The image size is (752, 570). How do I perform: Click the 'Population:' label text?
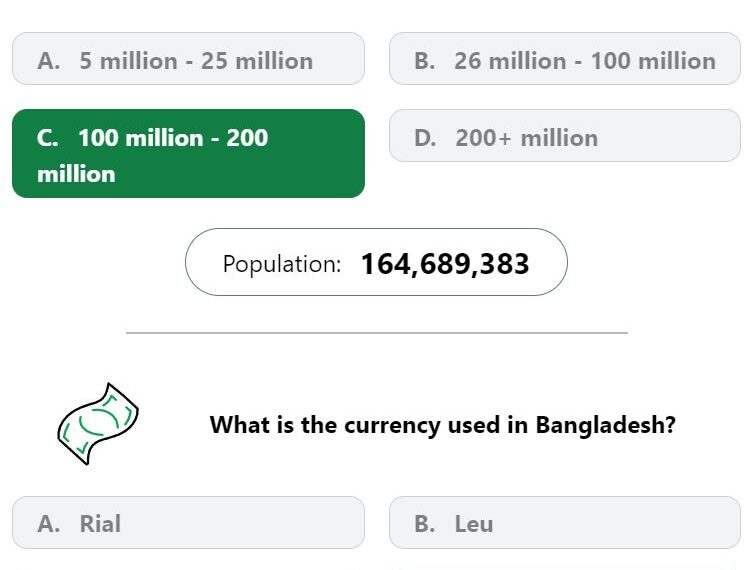tap(282, 264)
